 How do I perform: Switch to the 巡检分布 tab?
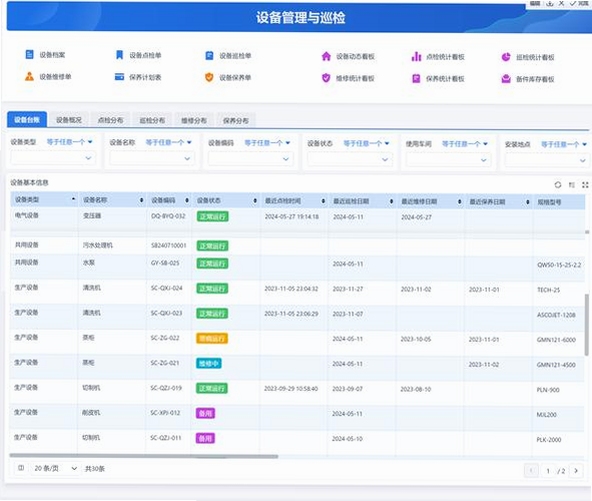[x=152, y=120]
